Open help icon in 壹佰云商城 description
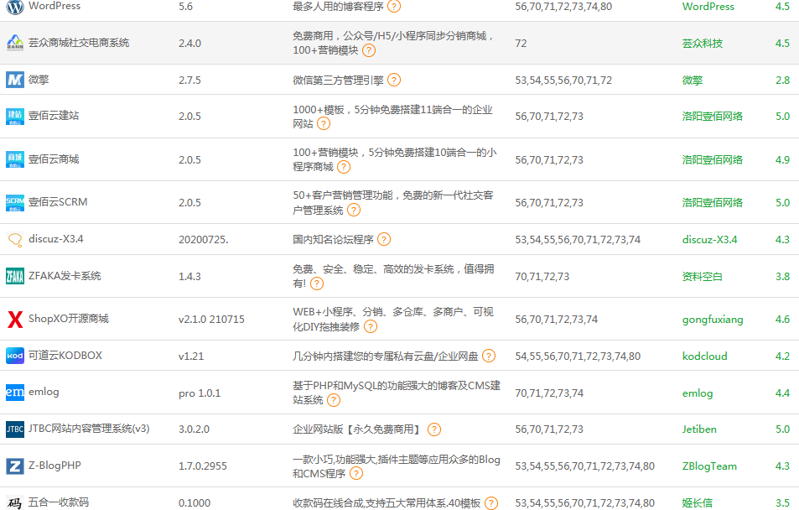 click(x=344, y=167)
